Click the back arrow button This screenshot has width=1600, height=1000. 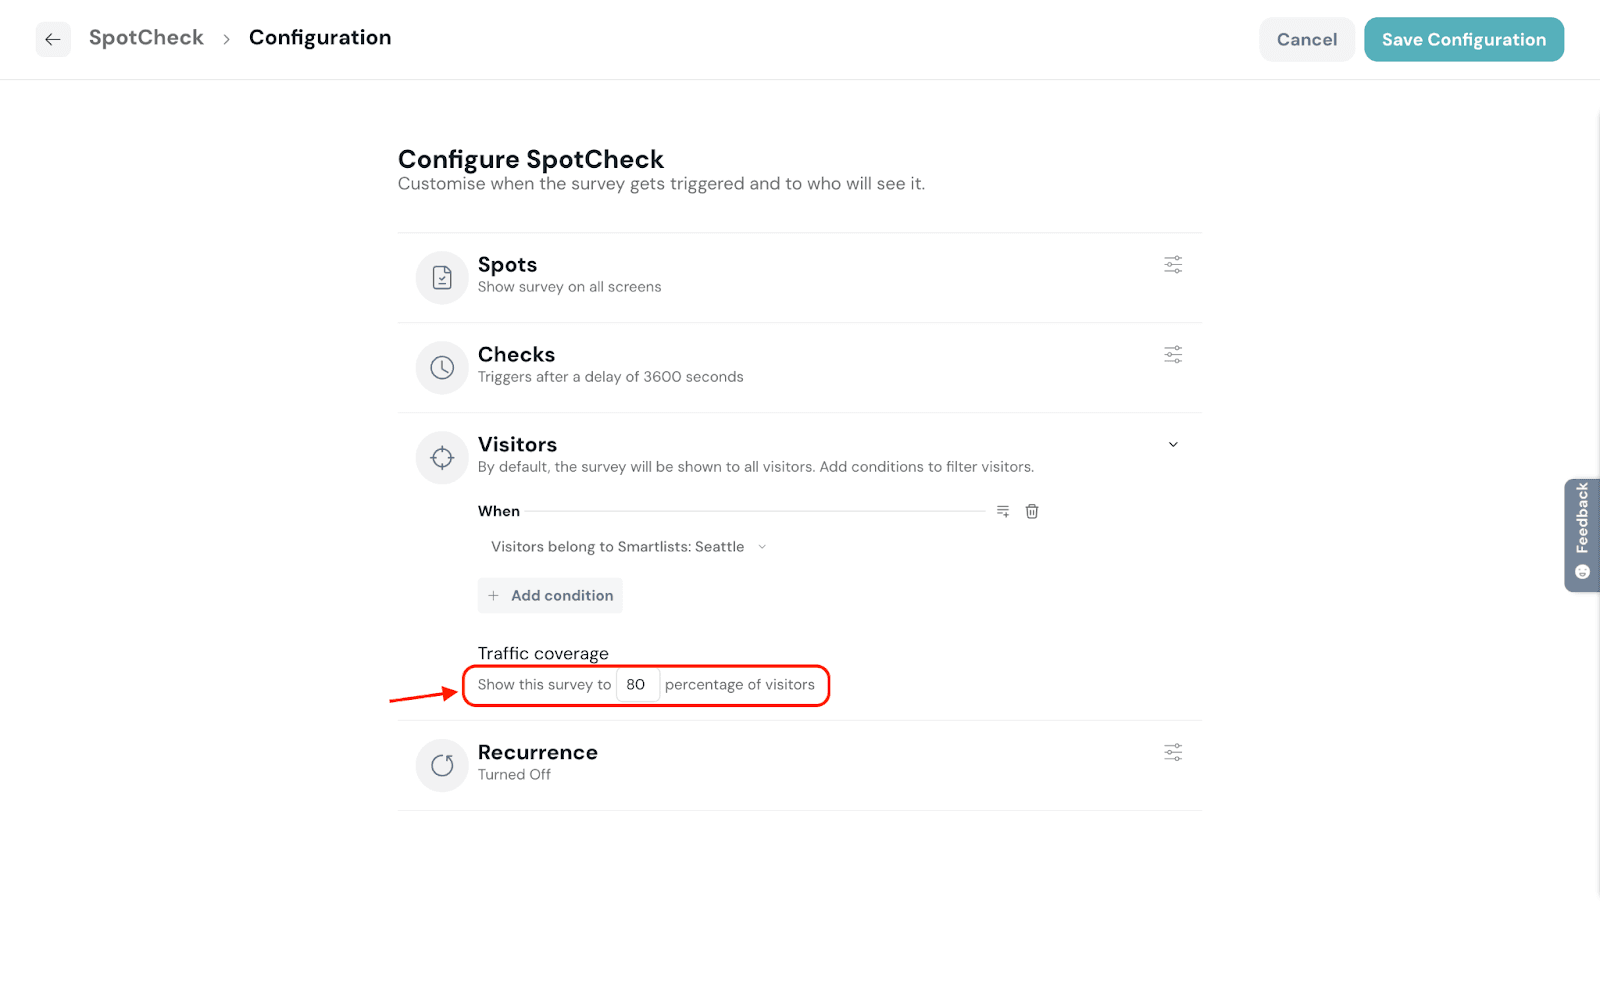(53, 40)
